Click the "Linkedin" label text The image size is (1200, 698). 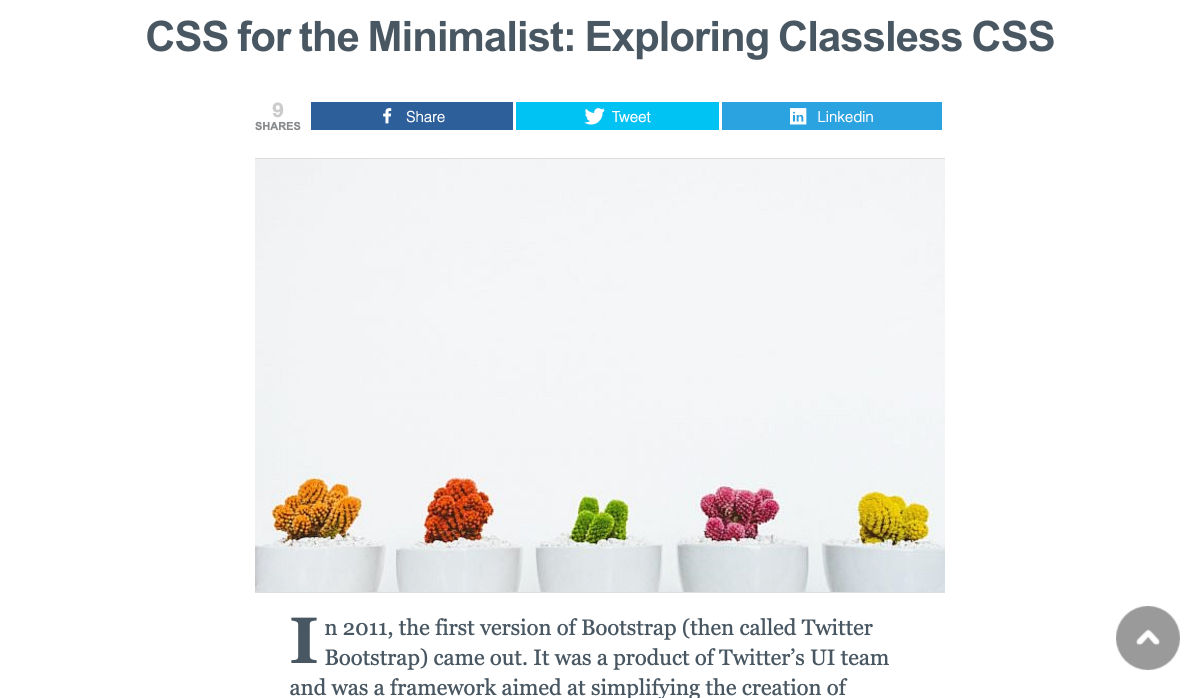(845, 117)
